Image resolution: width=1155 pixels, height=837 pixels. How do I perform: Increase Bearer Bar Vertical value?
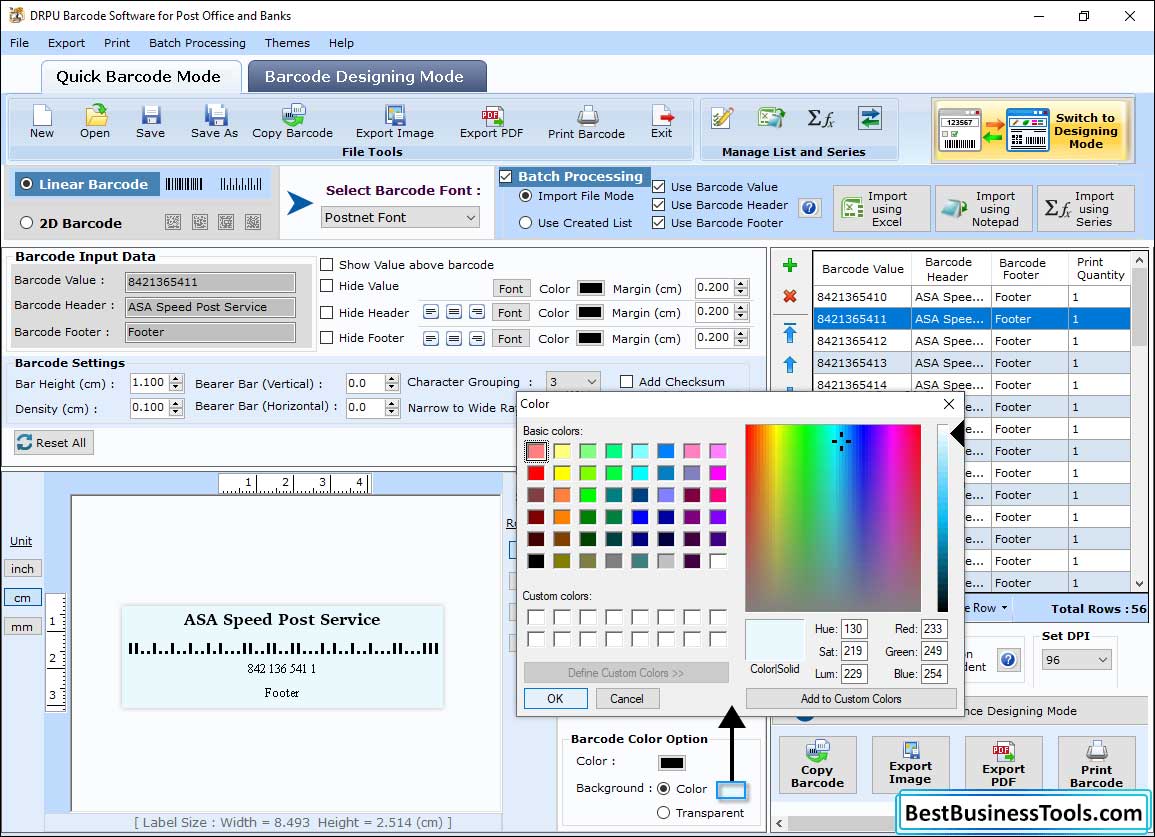coord(392,379)
